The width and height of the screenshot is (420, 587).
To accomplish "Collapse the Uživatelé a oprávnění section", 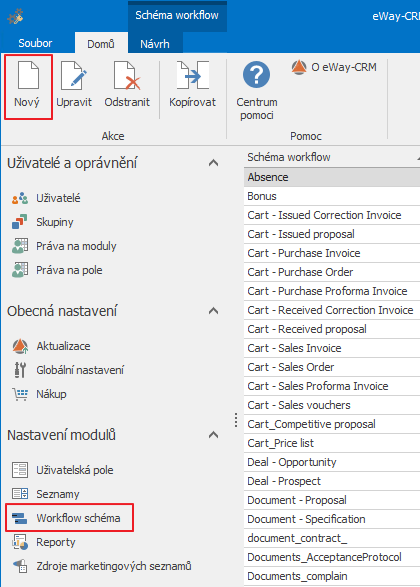I will click(x=213, y=163).
